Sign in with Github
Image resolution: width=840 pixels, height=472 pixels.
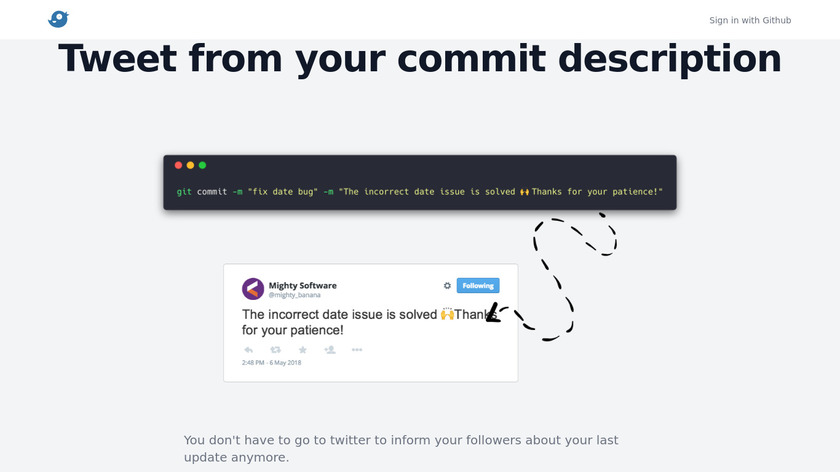(750, 20)
